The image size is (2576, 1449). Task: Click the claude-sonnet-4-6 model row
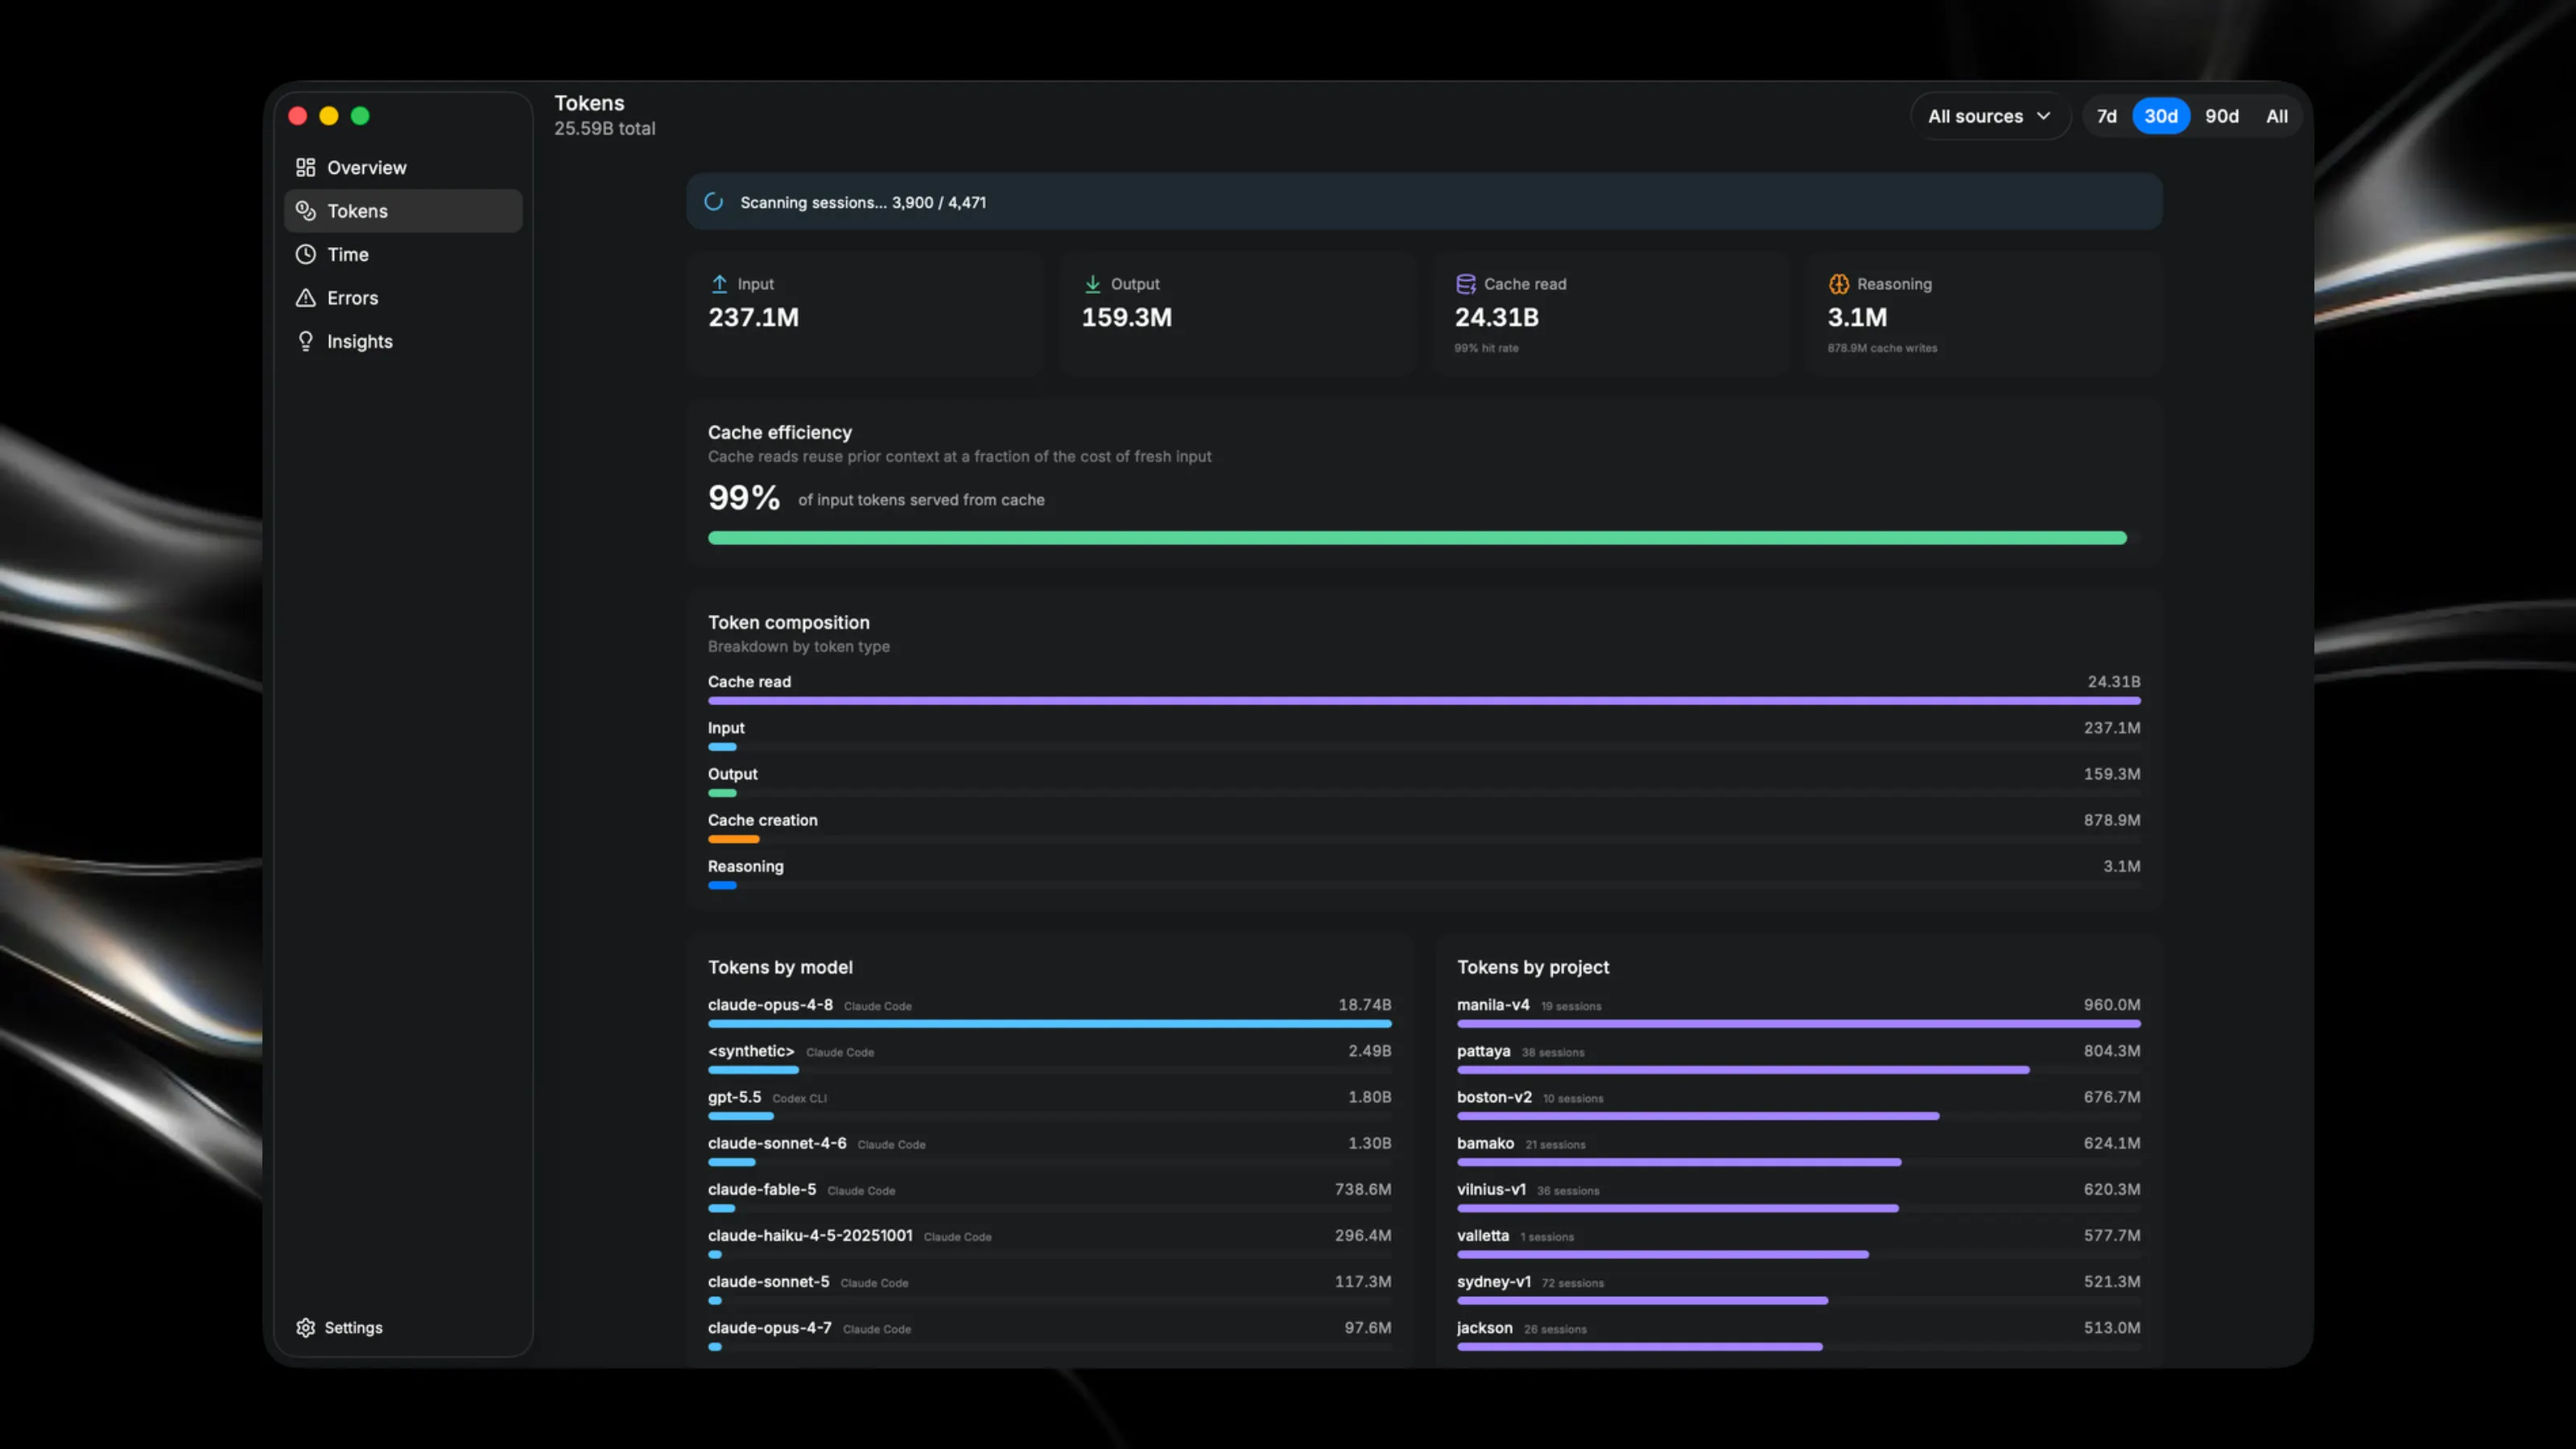pyautogui.click(x=1049, y=1150)
